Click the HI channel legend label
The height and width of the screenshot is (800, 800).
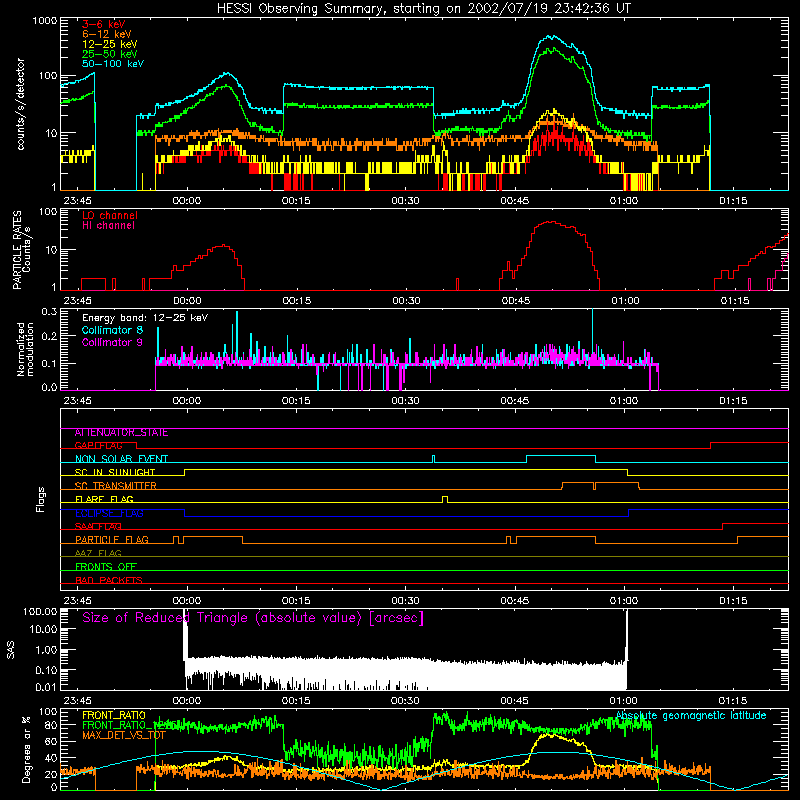[108, 226]
